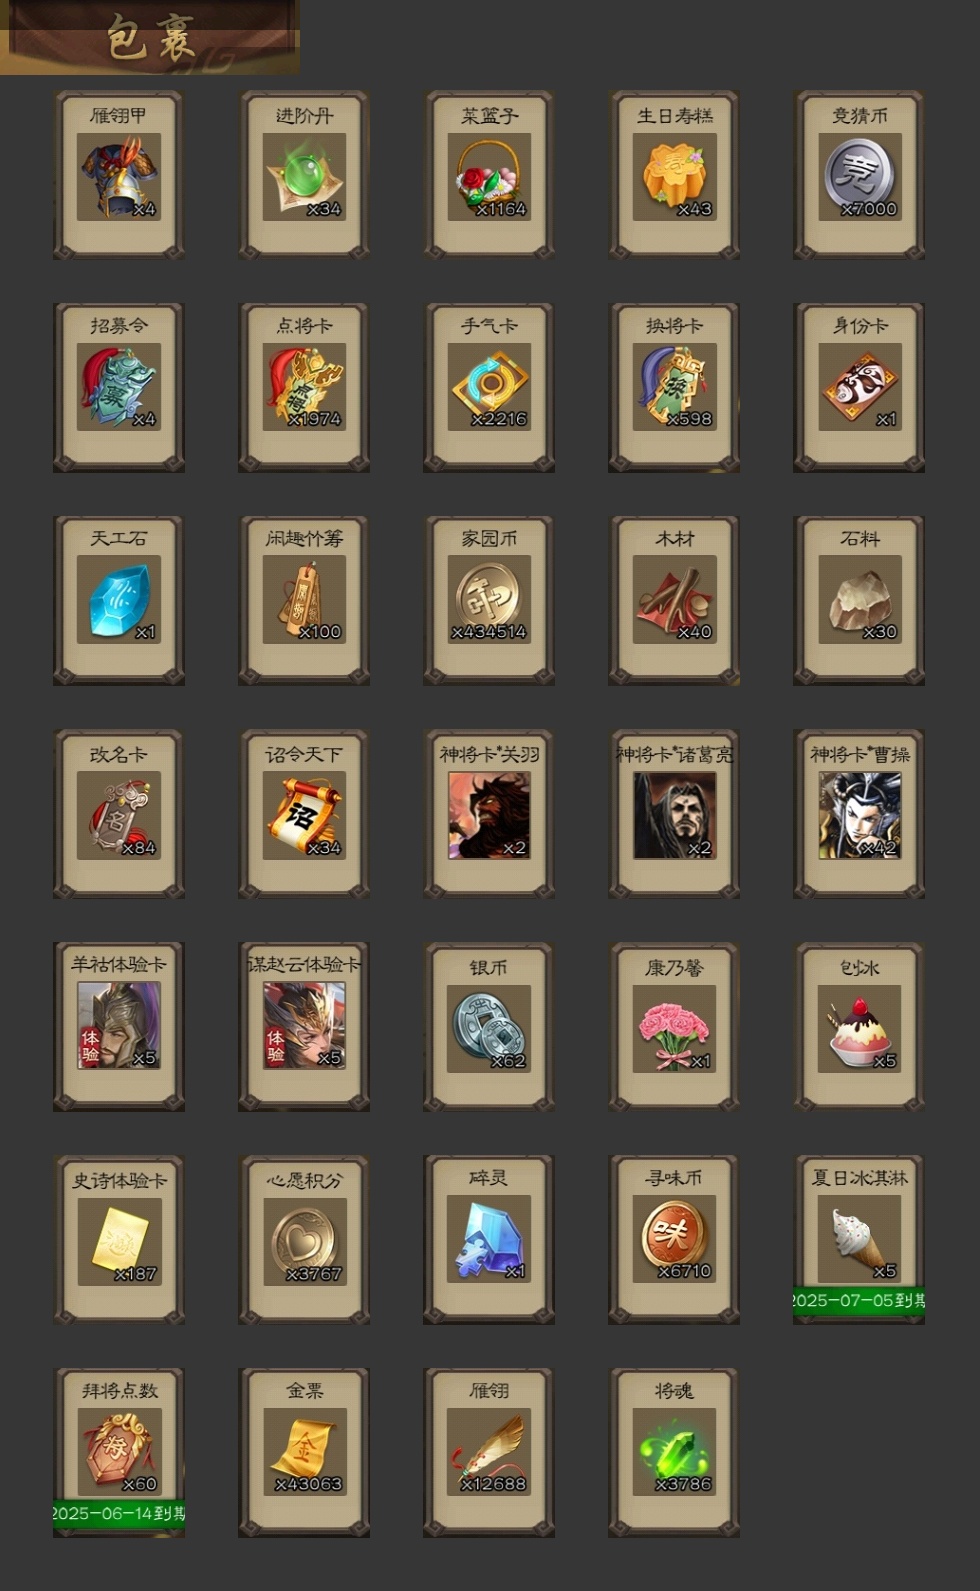Select the 神将卡 曹操 portrait card
The width and height of the screenshot is (980, 1591).
coord(859,814)
